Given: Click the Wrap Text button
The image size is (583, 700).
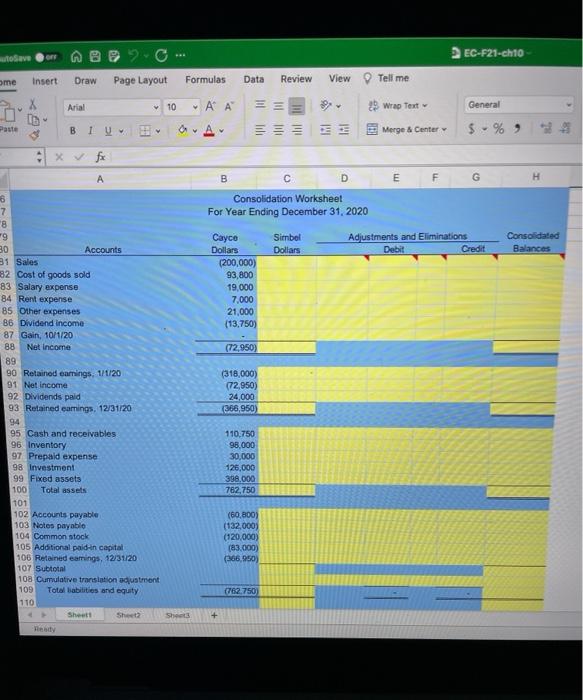Looking at the screenshot, I should coord(398,106).
